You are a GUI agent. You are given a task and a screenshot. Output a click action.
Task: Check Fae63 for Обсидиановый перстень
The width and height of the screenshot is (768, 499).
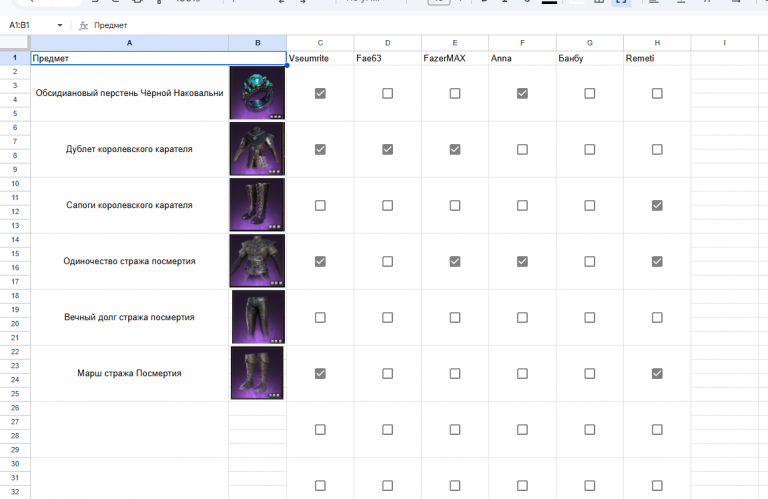(x=387, y=93)
